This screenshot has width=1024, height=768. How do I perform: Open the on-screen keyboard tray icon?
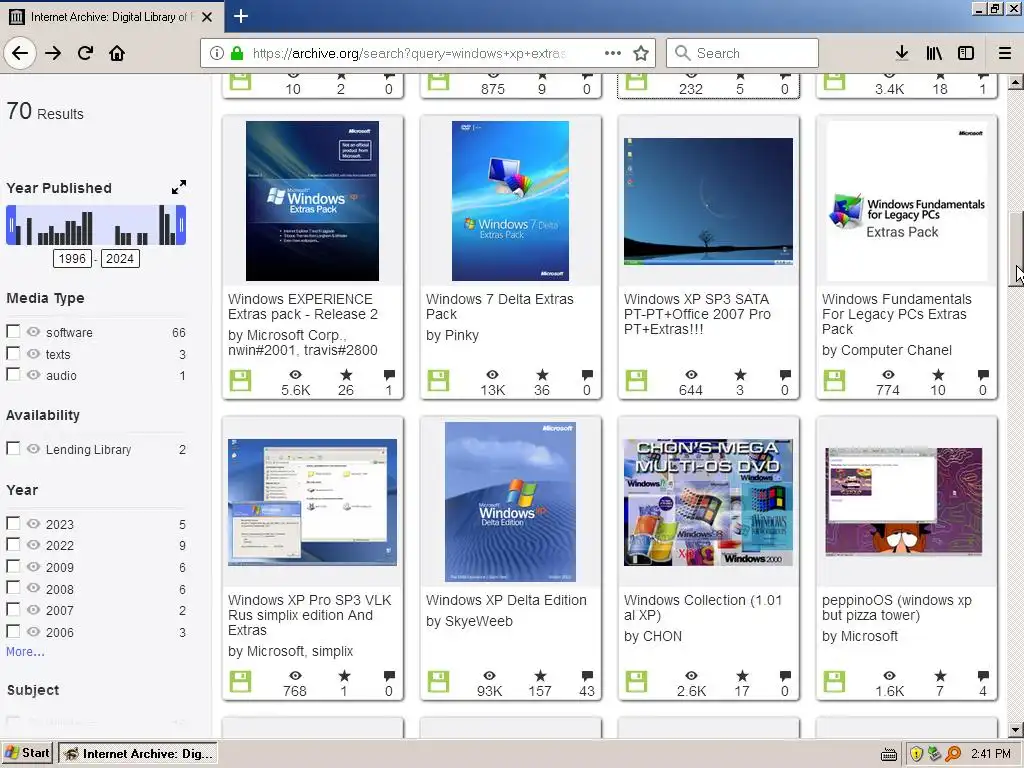(x=888, y=754)
